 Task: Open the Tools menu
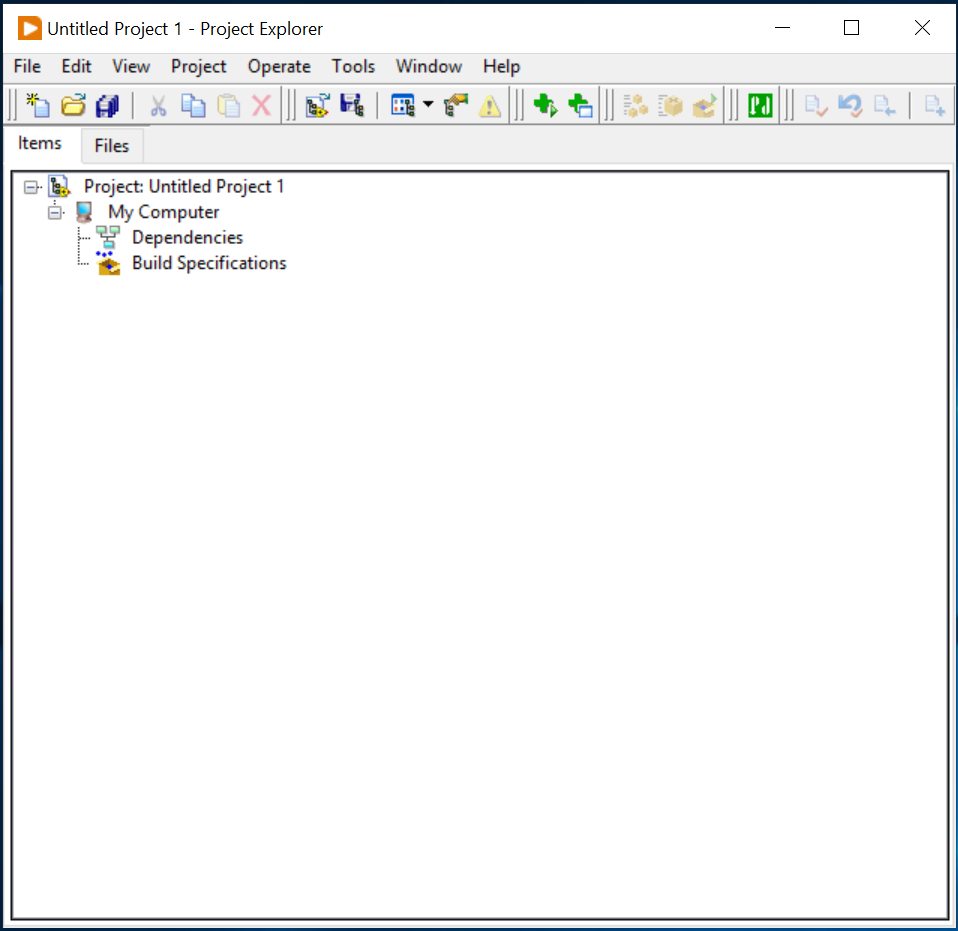coord(353,66)
